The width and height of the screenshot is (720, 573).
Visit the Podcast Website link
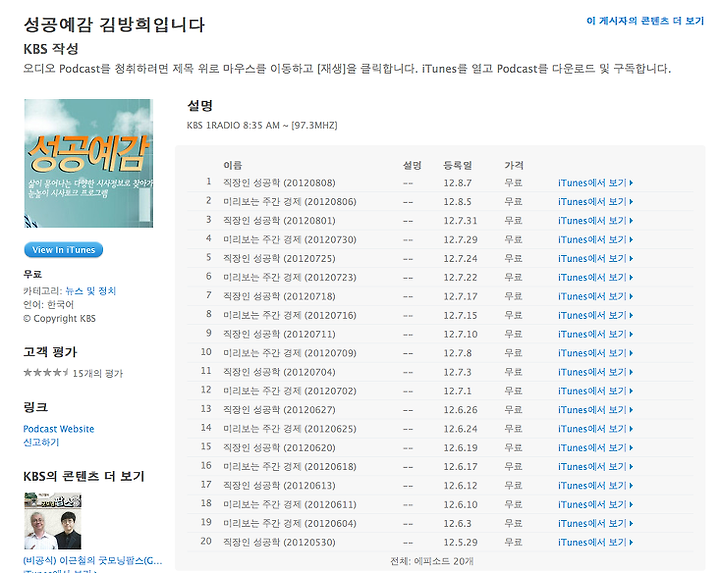tap(59, 429)
